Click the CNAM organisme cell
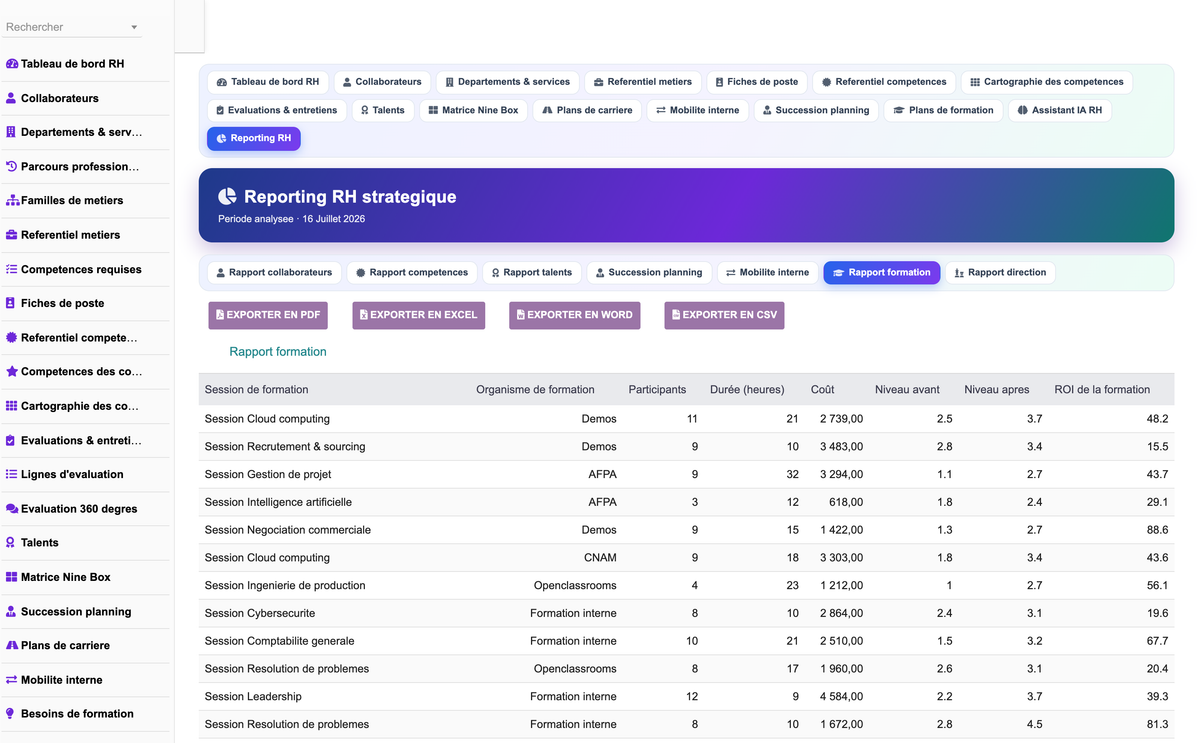This screenshot has height=743, width=1200. coord(600,558)
